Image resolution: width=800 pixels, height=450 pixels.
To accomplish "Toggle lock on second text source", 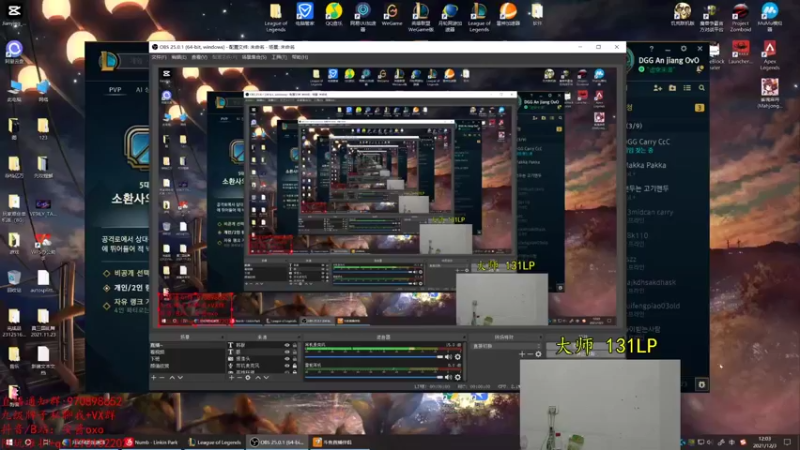I will pyautogui.click(x=294, y=352).
